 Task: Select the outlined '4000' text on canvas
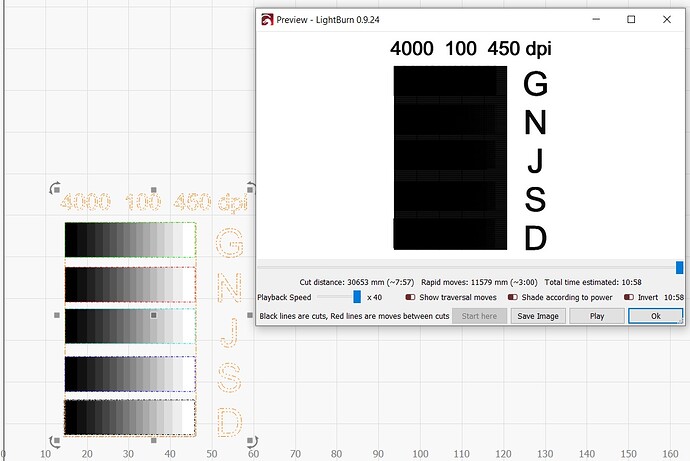(x=86, y=202)
